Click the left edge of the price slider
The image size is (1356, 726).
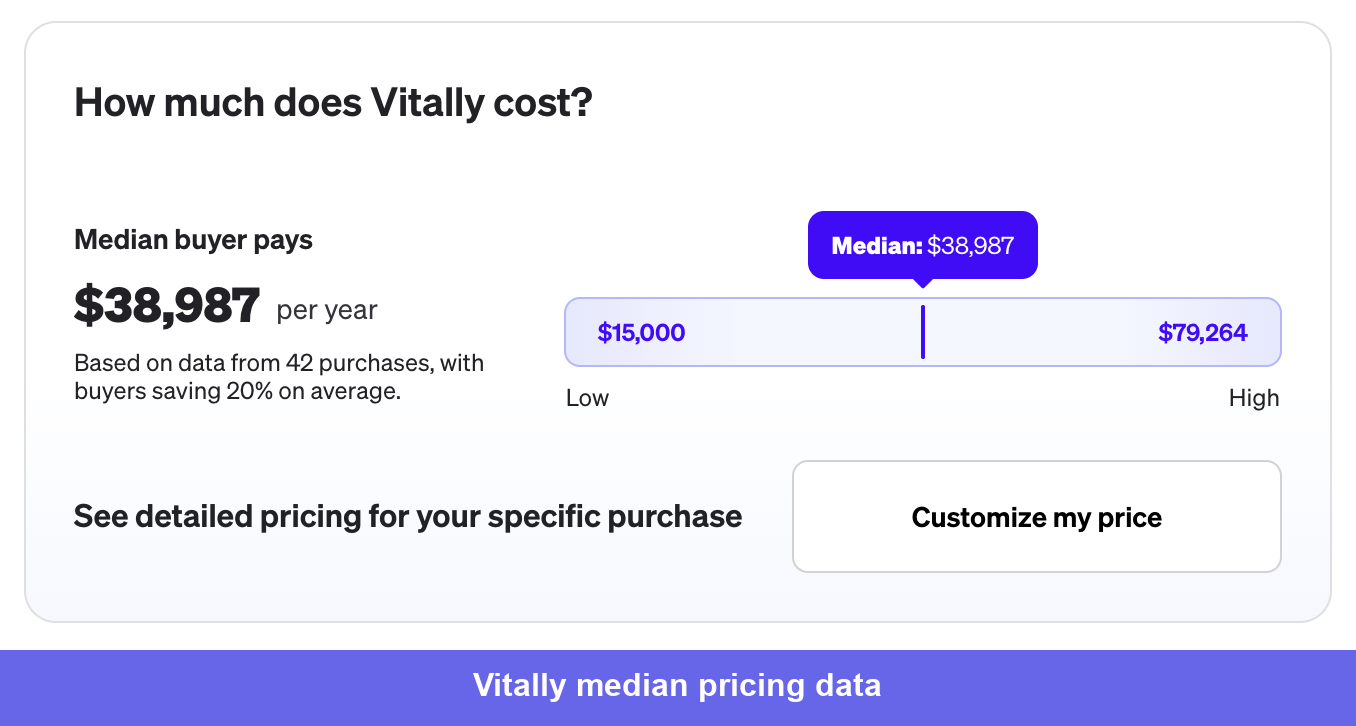coord(570,331)
